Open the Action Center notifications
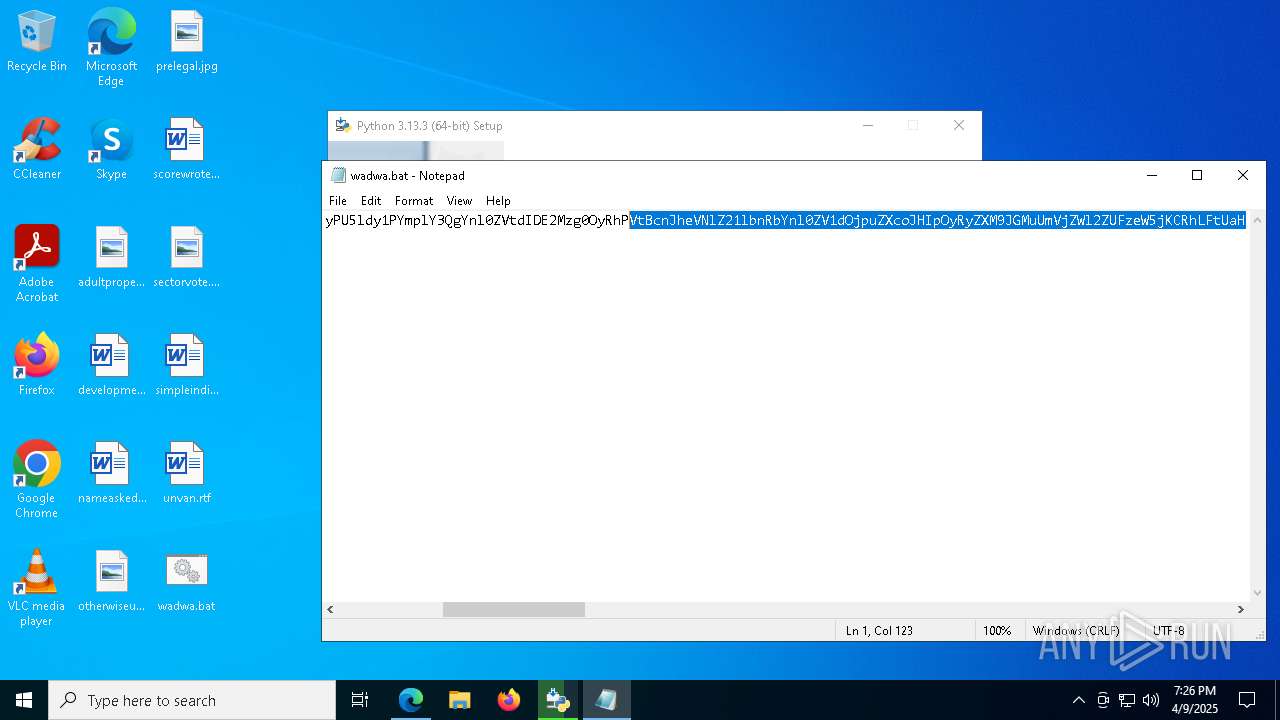 [x=1247, y=700]
